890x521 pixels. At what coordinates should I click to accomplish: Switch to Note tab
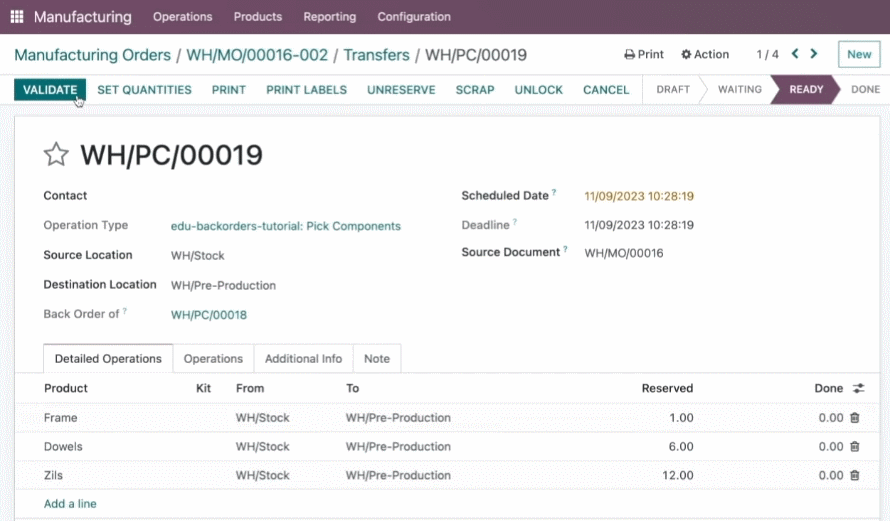pyautogui.click(x=377, y=359)
